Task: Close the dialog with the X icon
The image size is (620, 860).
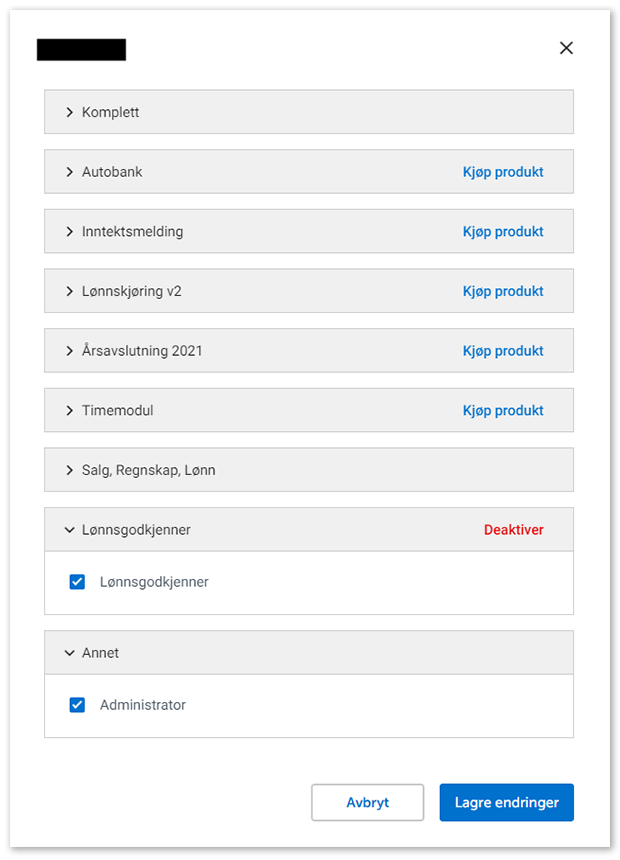Action: tap(566, 48)
